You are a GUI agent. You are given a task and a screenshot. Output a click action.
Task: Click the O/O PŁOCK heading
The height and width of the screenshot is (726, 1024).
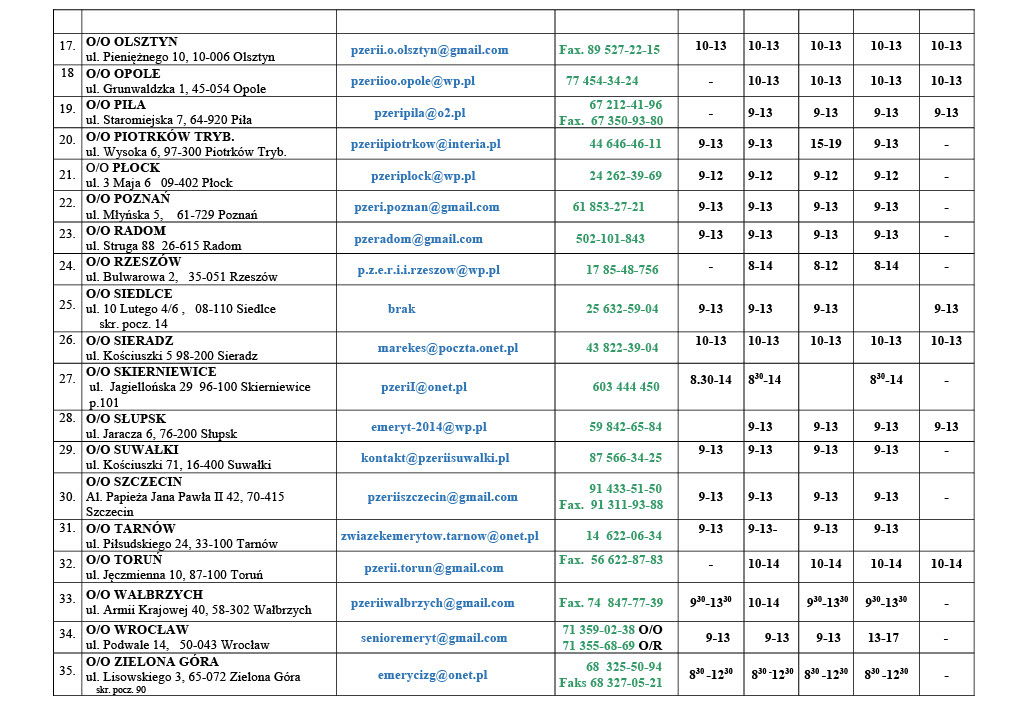click(x=123, y=168)
